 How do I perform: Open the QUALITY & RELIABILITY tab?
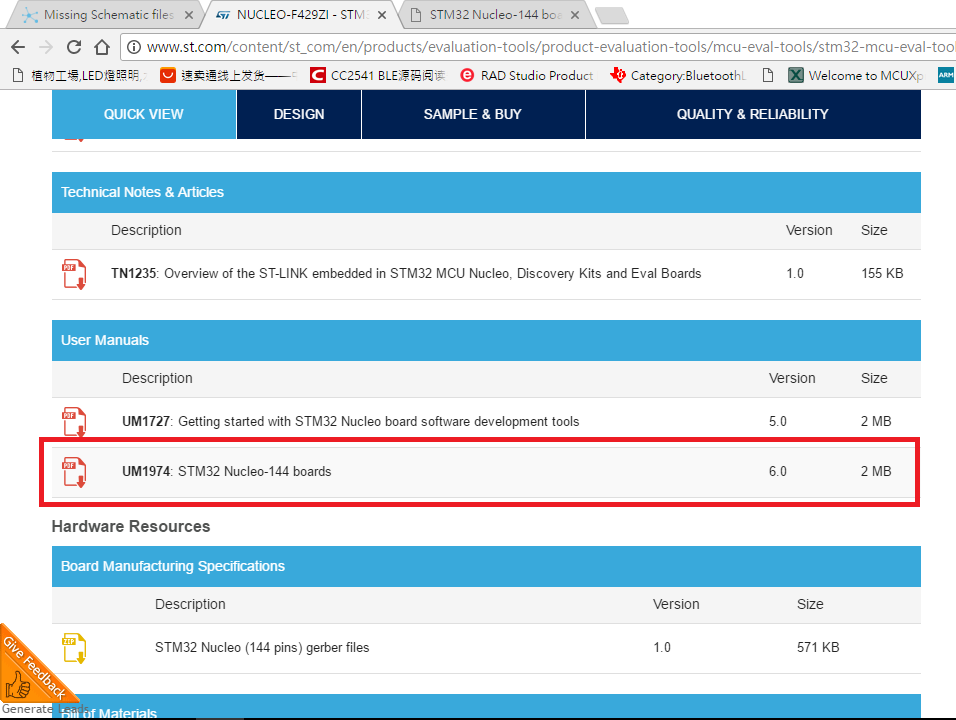753,114
